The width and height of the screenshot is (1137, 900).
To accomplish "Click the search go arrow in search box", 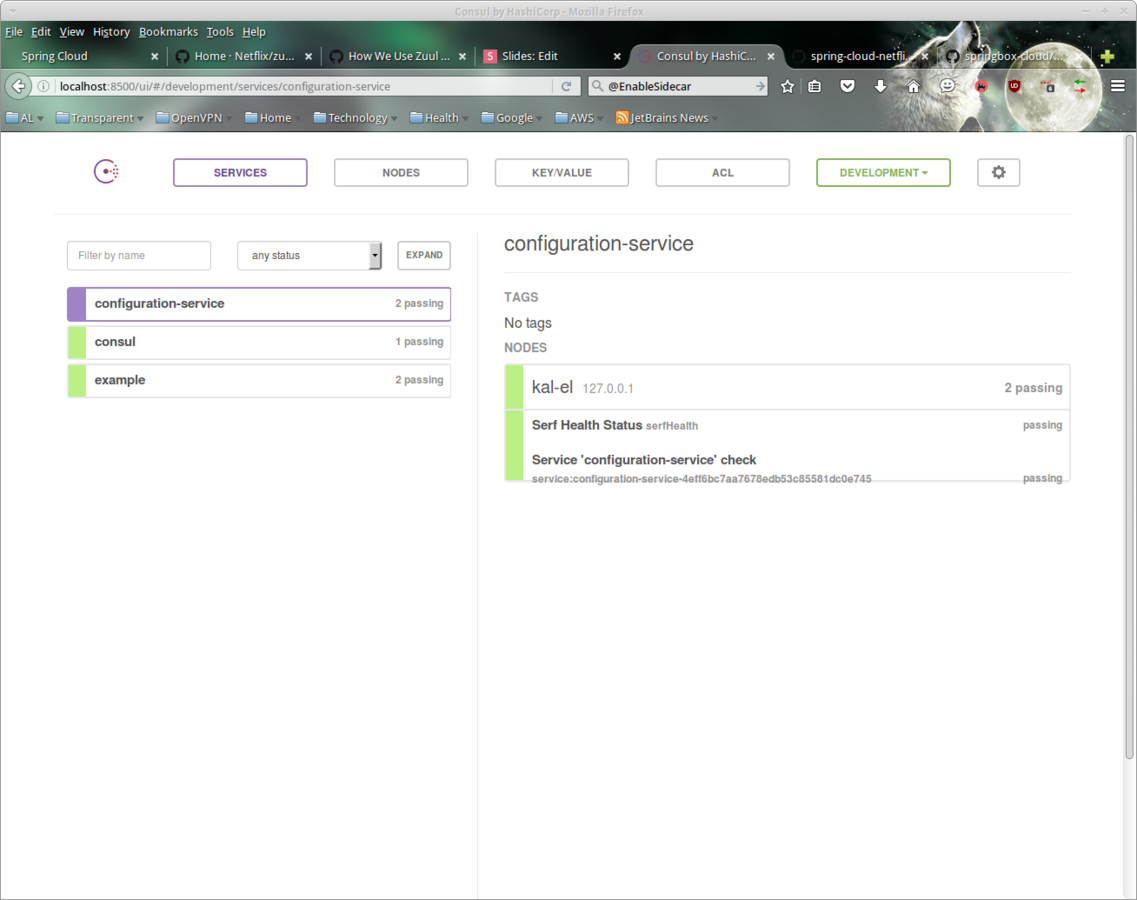I will [x=760, y=86].
